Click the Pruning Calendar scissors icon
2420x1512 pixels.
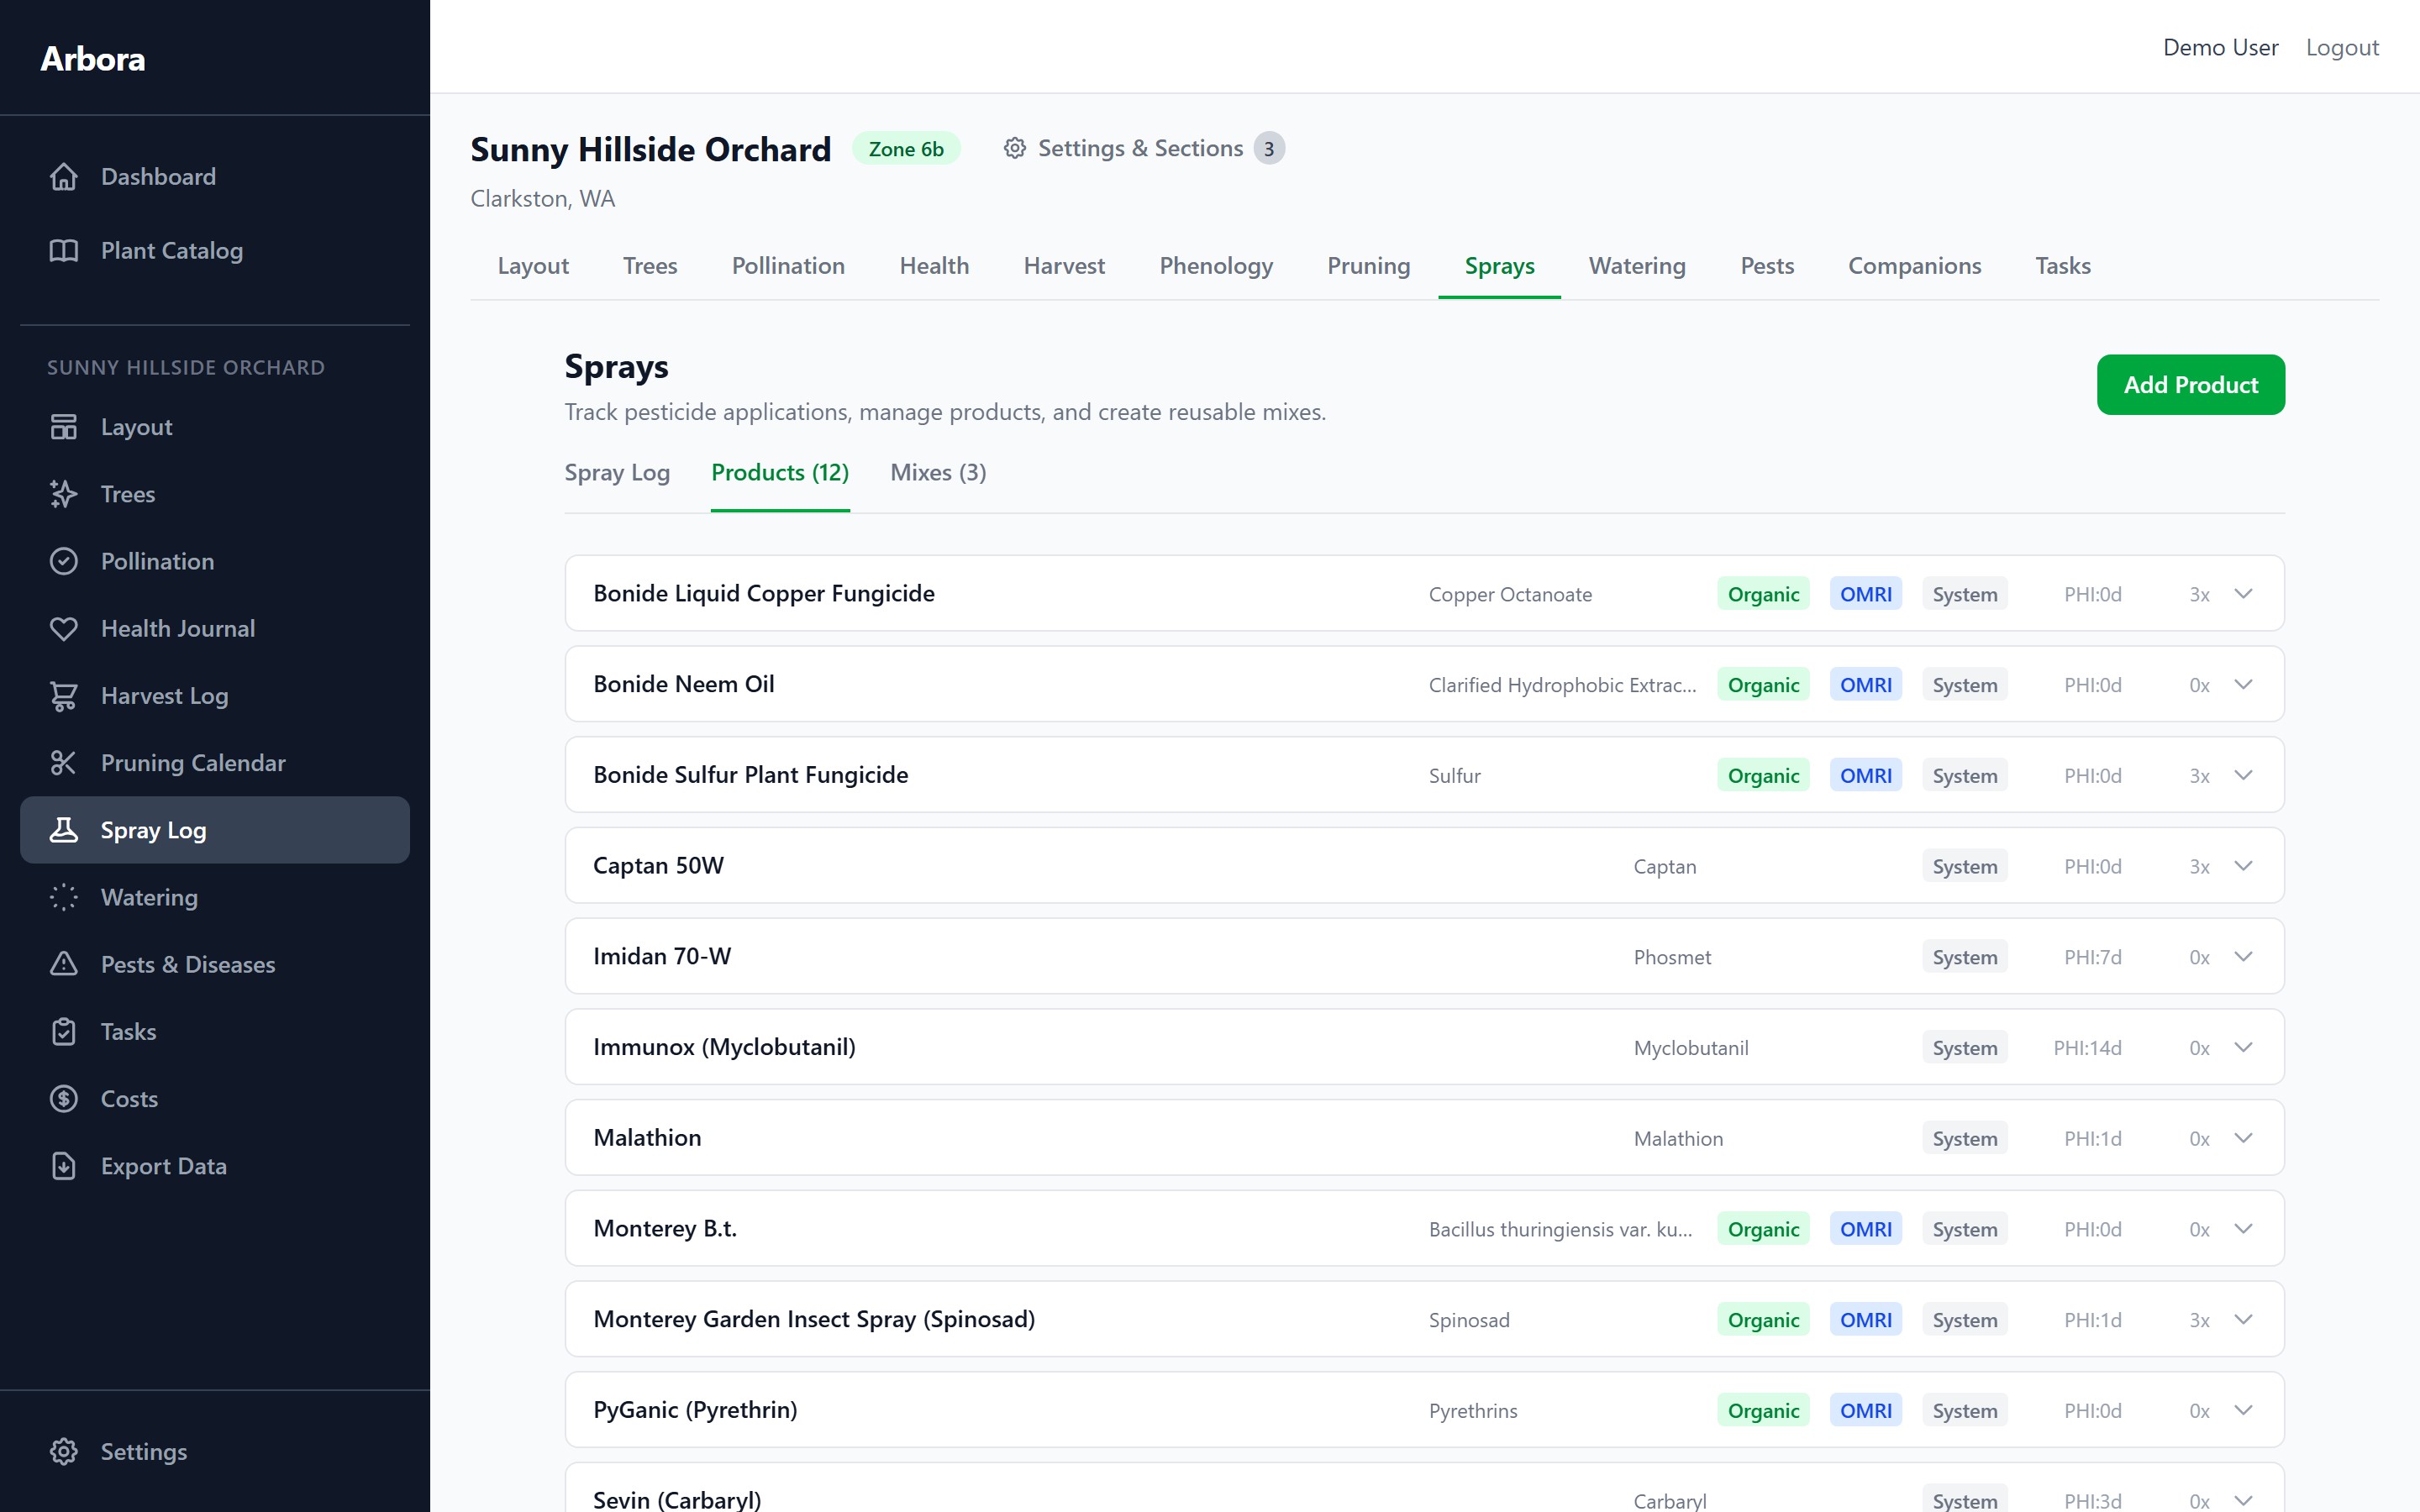(64, 763)
